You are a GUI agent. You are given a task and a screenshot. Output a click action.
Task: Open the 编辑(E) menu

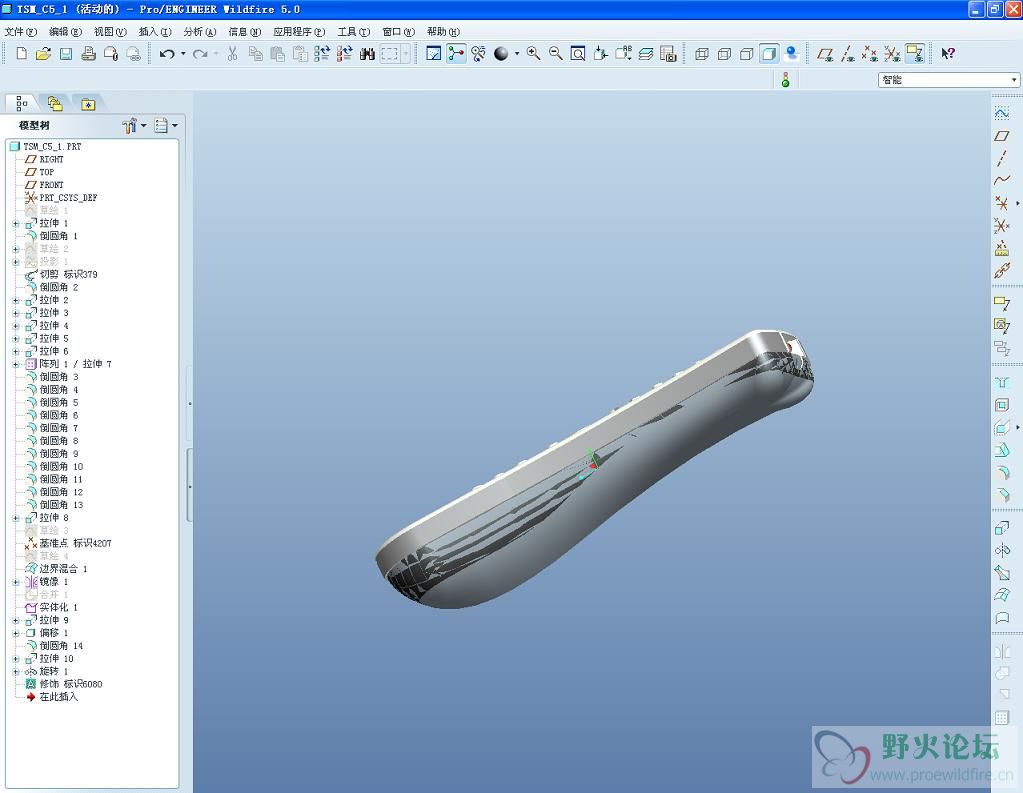tap(65, 31)
